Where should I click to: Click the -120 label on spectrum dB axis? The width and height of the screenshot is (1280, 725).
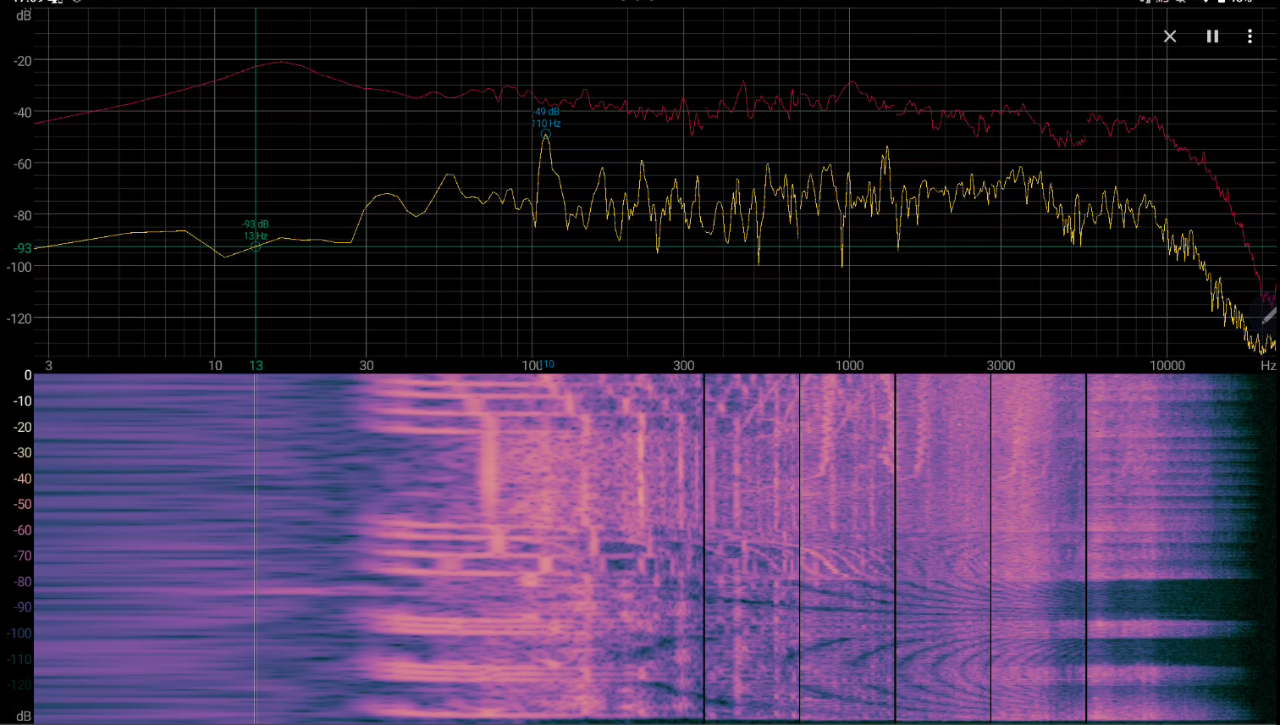point(20,318)
